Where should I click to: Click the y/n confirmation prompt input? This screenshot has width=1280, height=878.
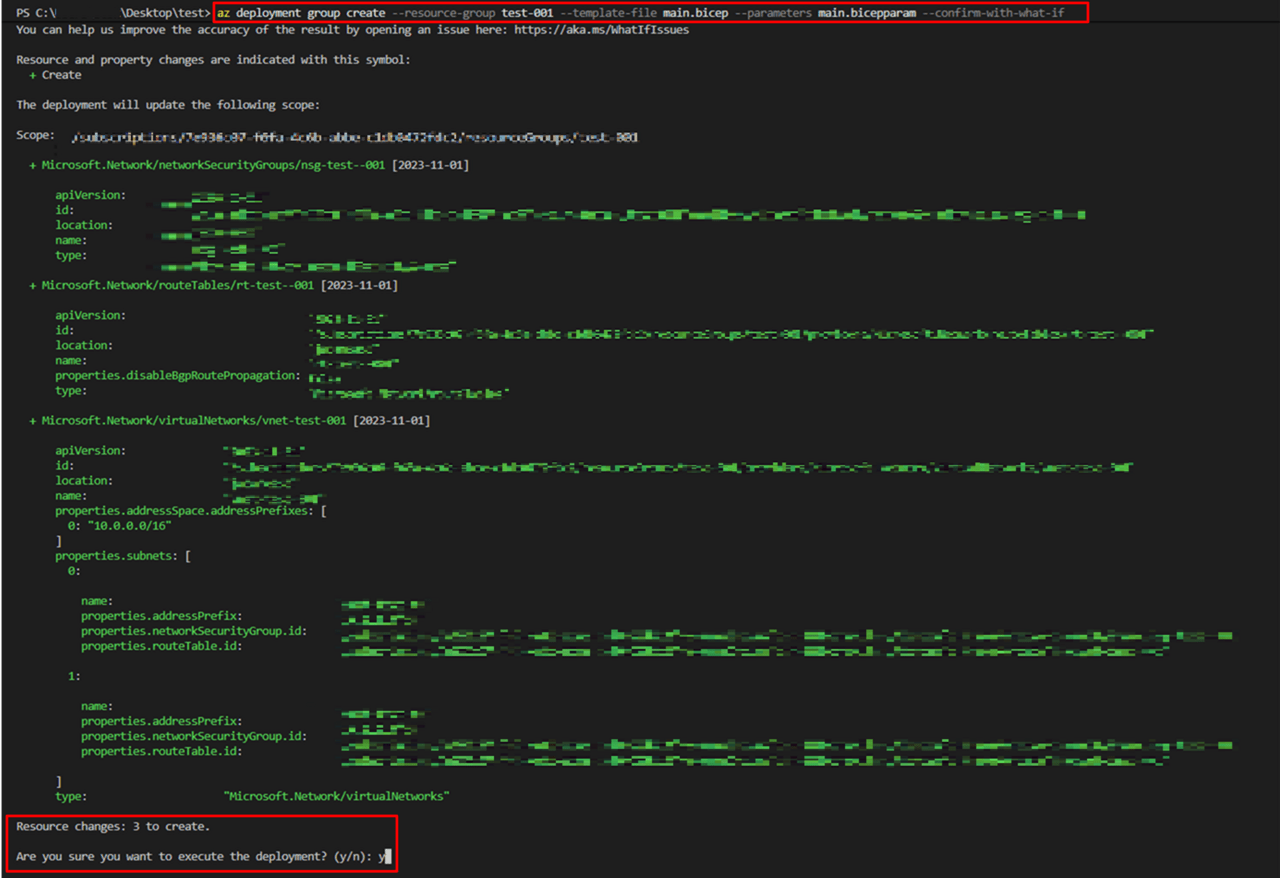coord(384,857)
